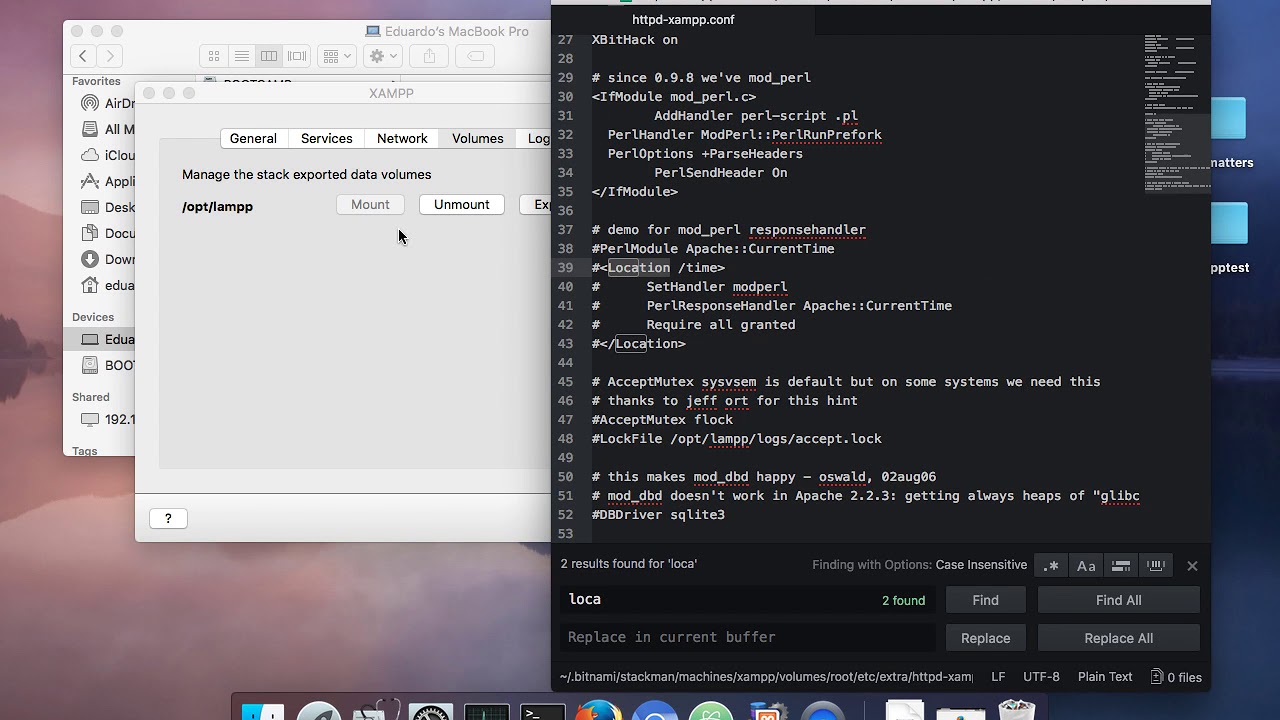Click the file path in editor status bar
1280x720 pixels.
[x=766, y=677]
